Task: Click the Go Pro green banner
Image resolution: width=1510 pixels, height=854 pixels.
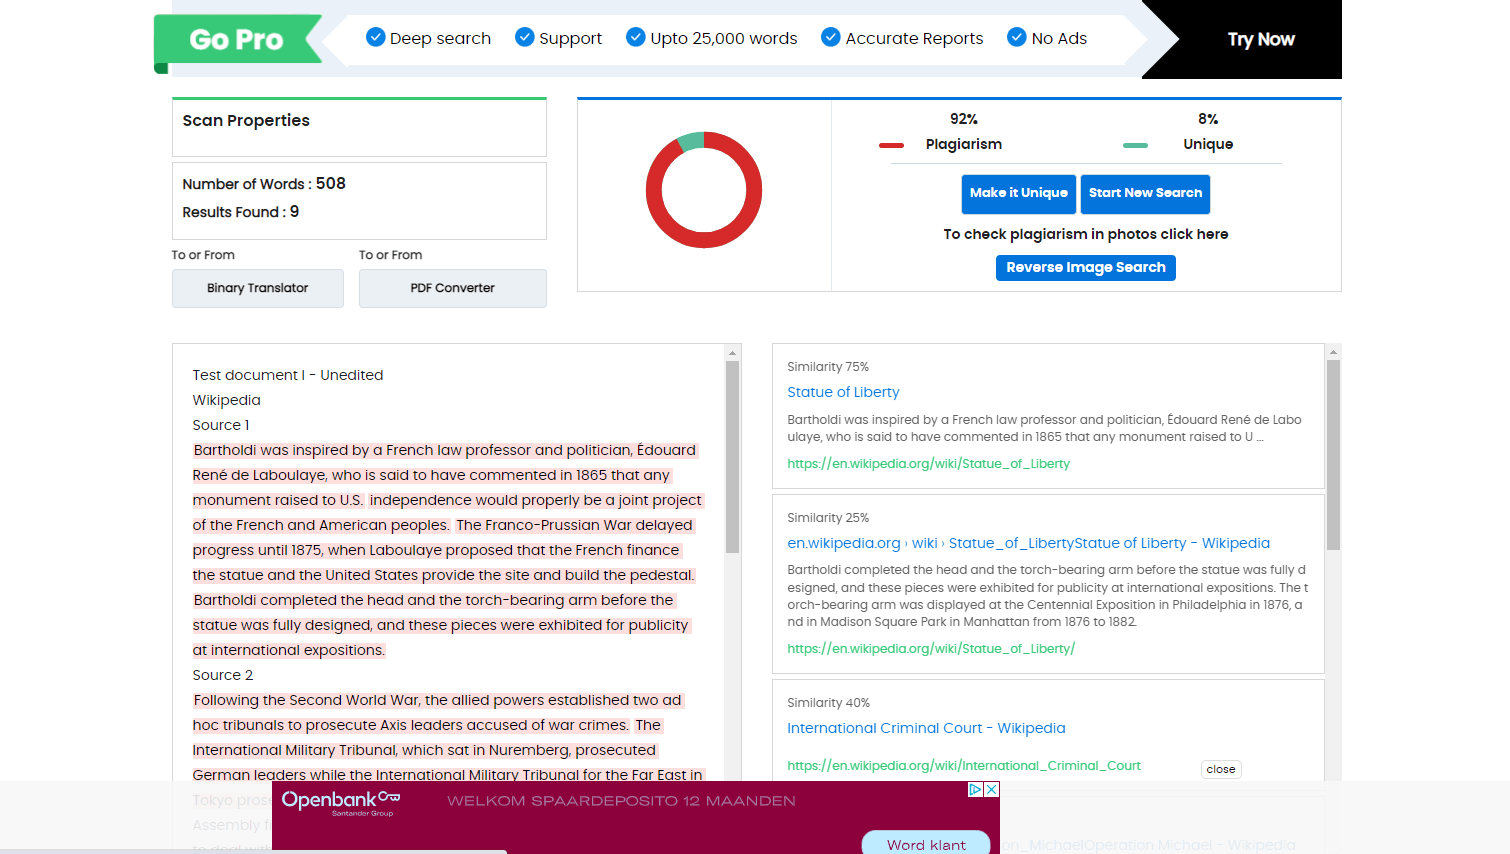Action: point(237,40)
